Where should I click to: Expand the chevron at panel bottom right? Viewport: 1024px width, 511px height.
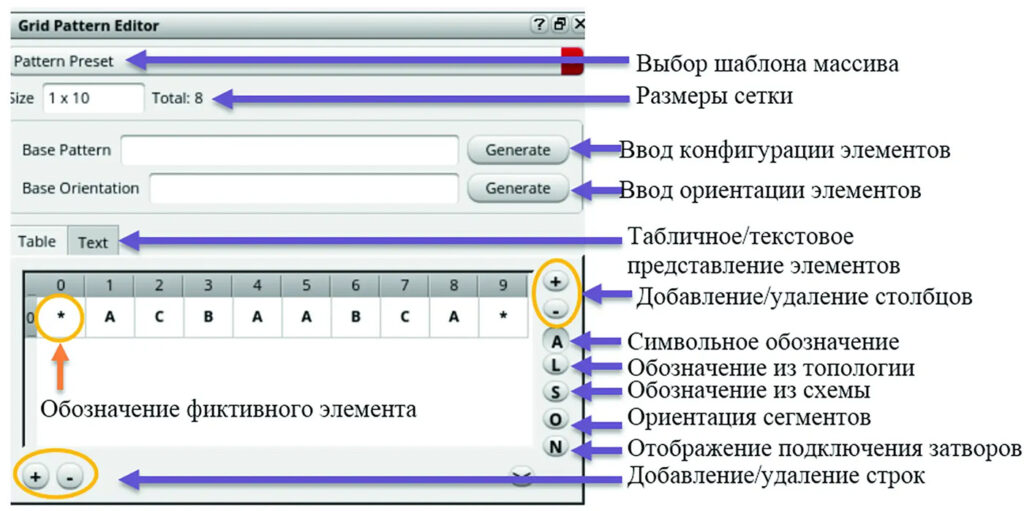pyautogui.click(x=522, y=477)
